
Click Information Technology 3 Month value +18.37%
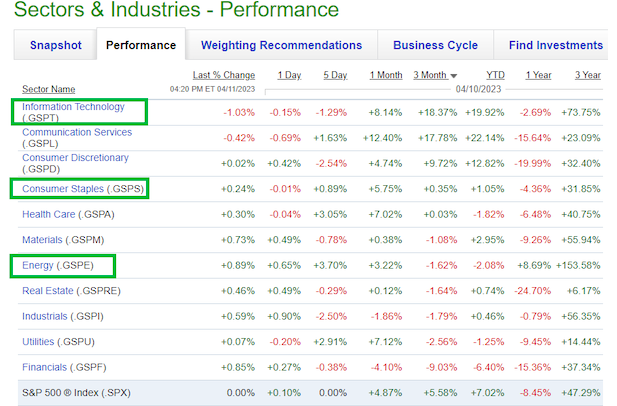pos(438,113)
